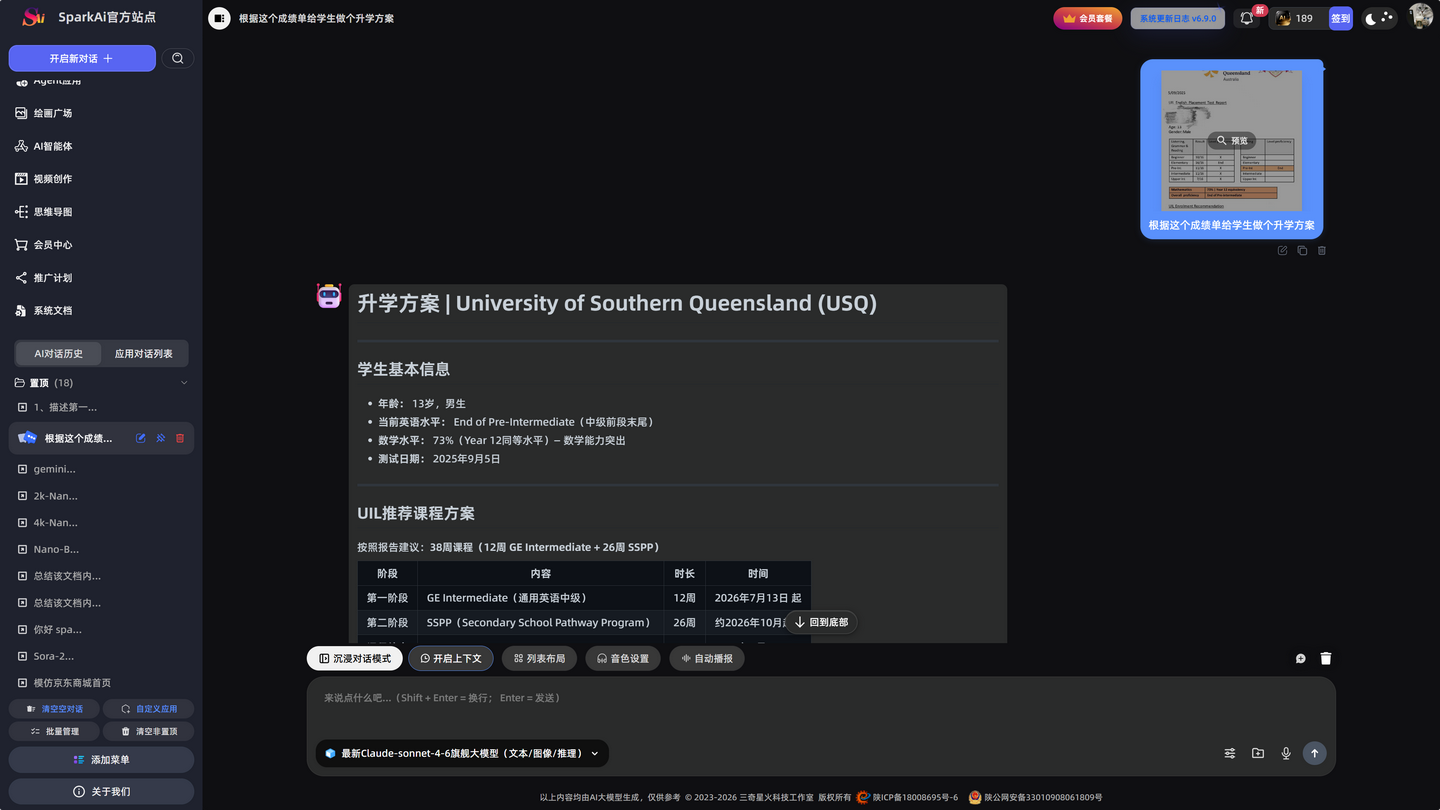The width and height of the screenshot is (1440, 810).
Task: Open 批量管理 batch management
Action: pos(54,732)
